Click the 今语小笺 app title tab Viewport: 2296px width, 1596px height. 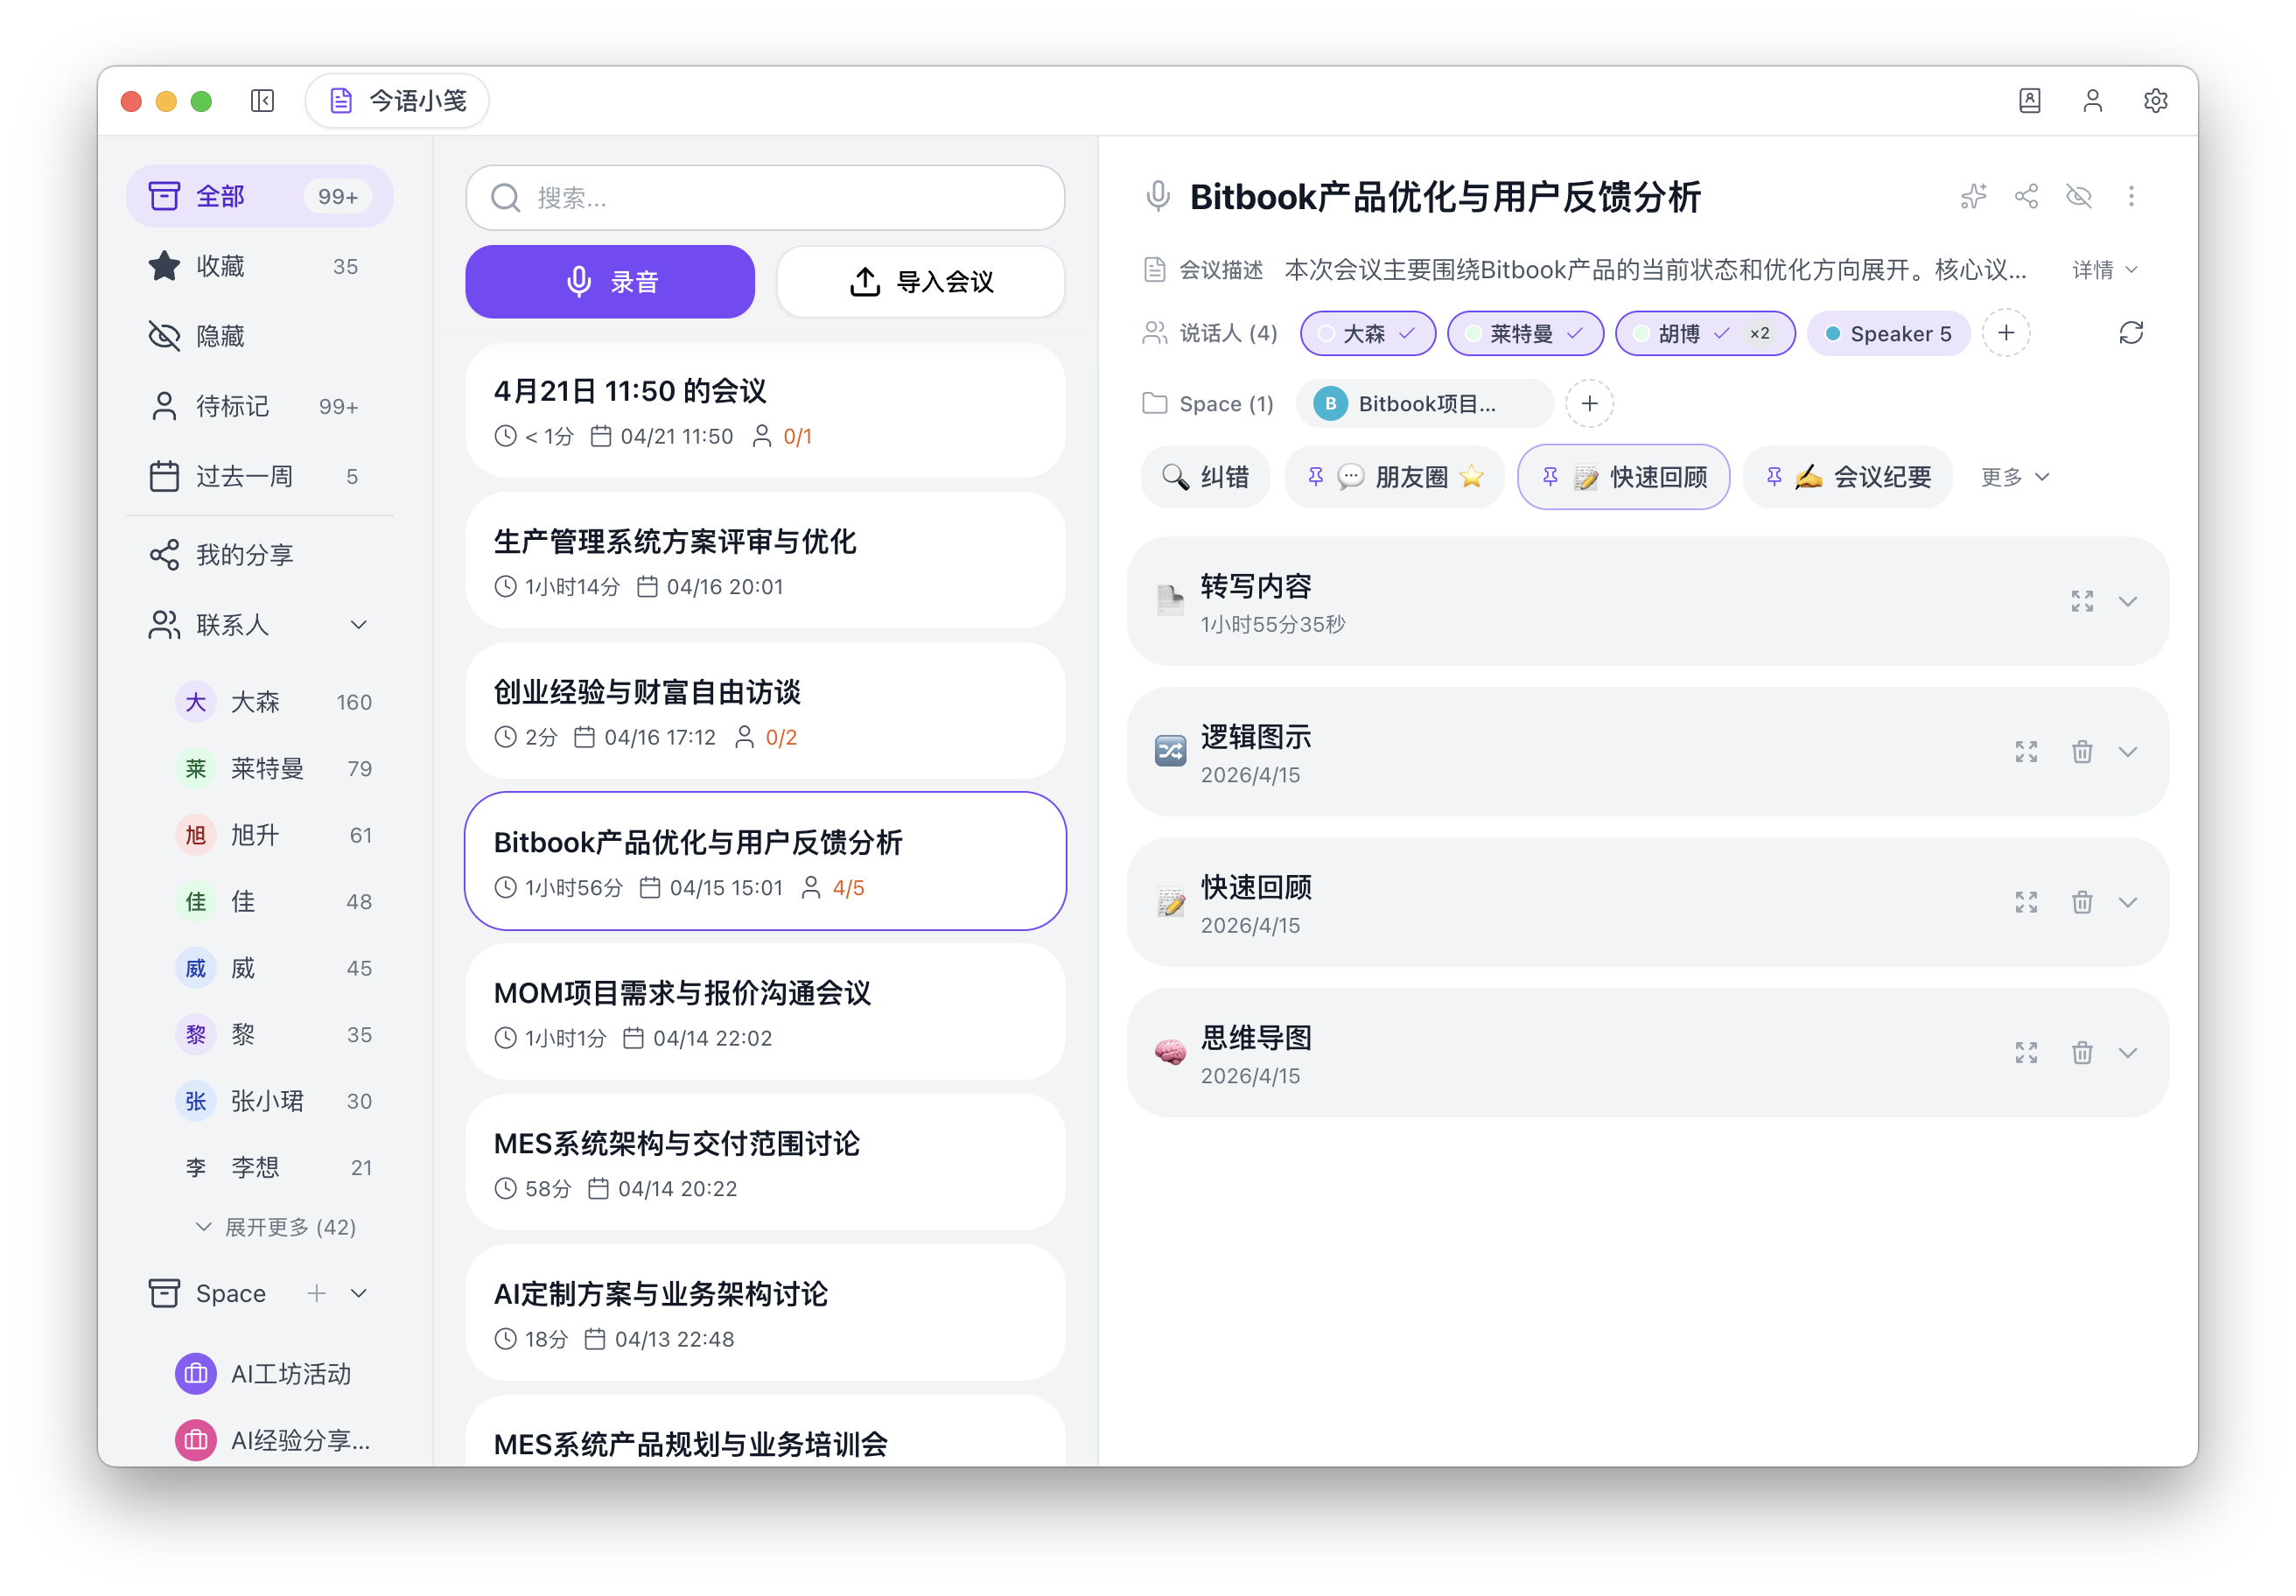(x=397, y=101)
